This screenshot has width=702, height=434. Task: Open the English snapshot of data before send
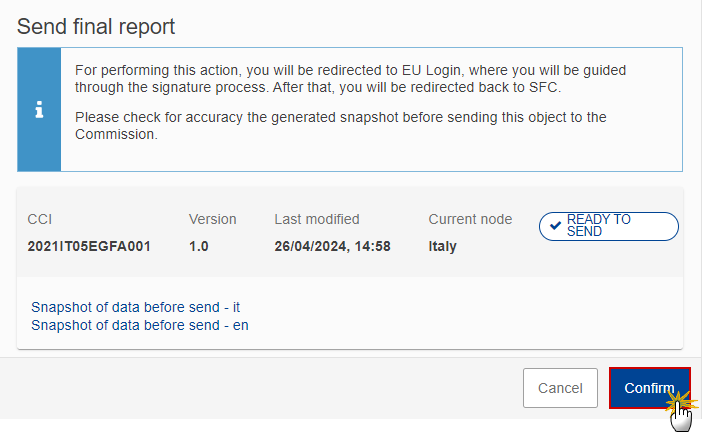pyautogui.click(x=140, y=325)
